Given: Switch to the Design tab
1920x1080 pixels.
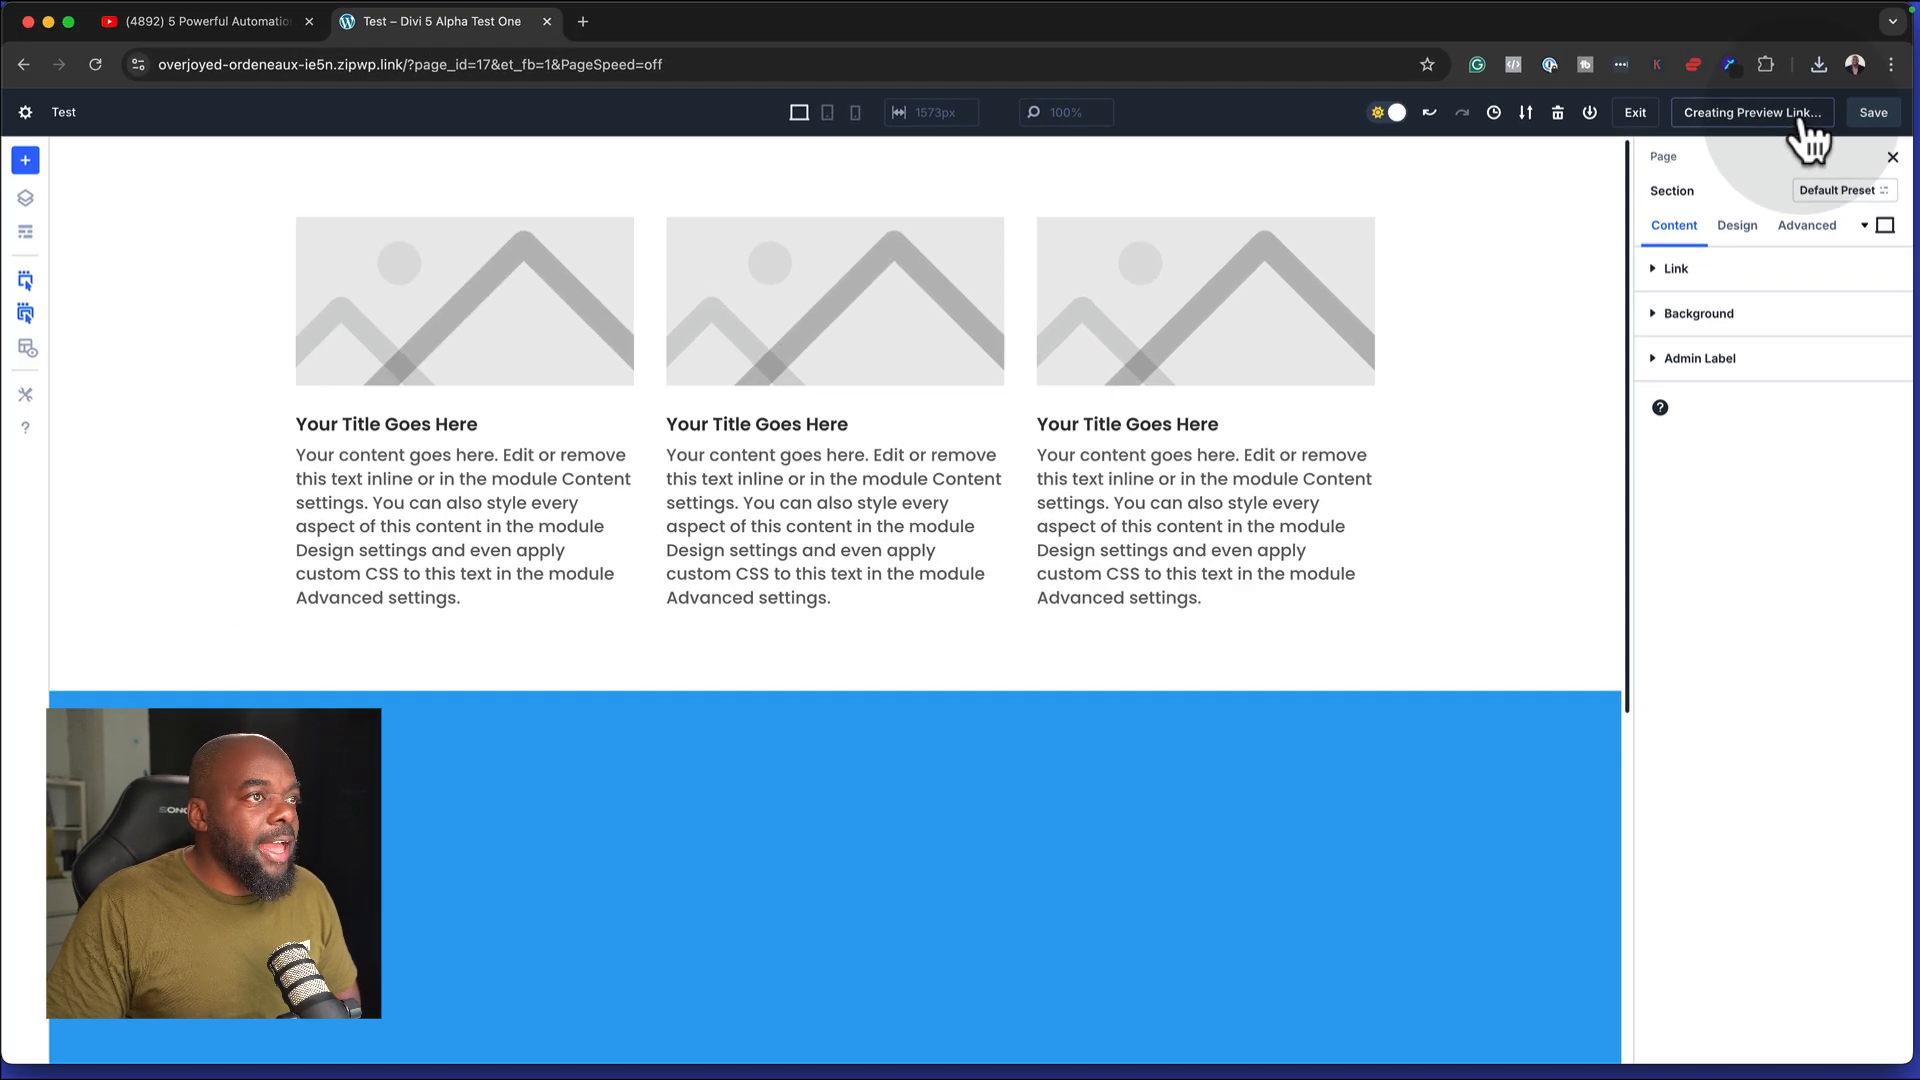Looking at the screenshot, I should (1737, 225).
